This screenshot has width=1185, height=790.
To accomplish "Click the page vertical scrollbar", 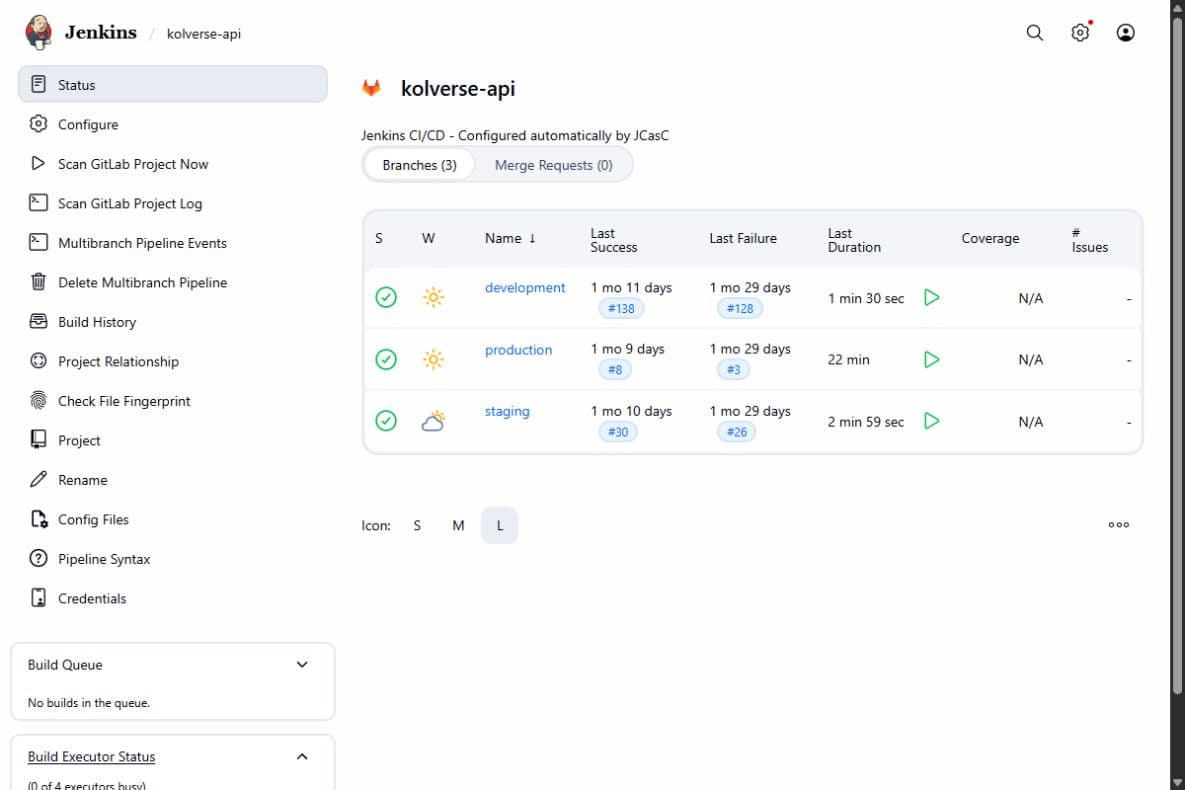I will click(x=1177, y=355).
